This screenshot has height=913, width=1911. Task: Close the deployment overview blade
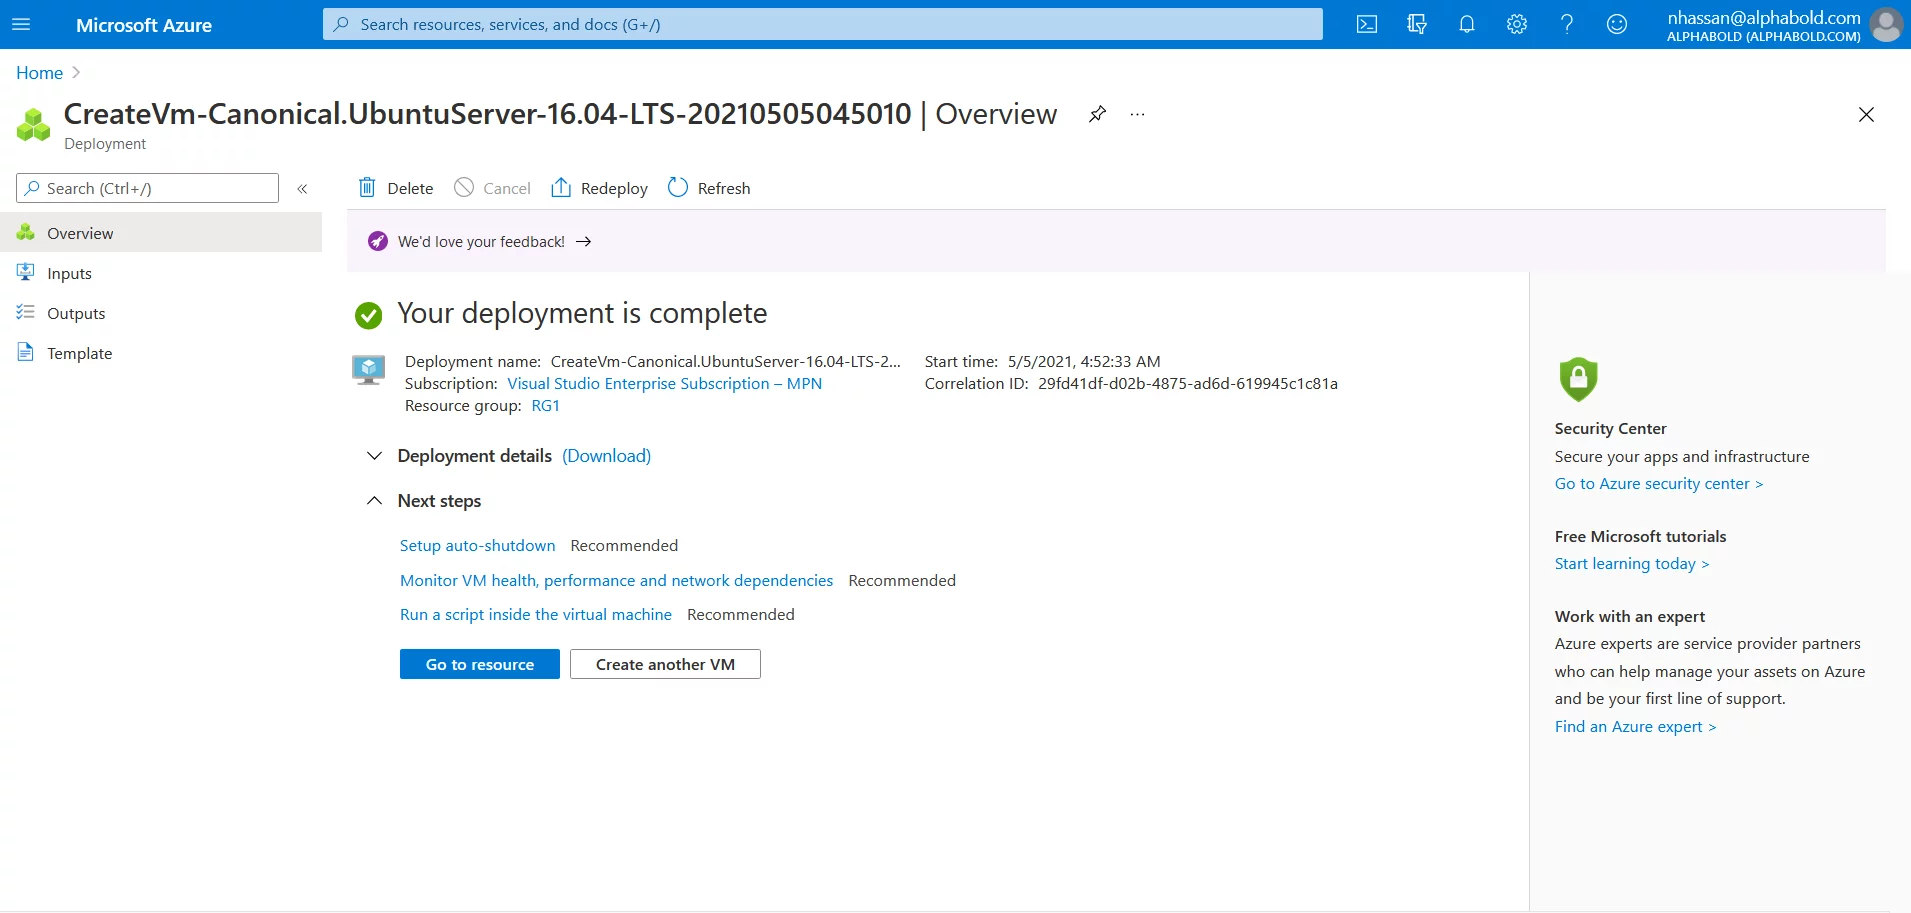(x=1866, y=114)
